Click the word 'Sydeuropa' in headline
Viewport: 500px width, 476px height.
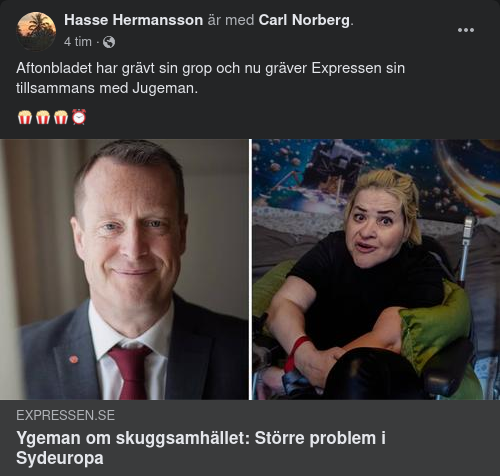click(x=60, y=458)
